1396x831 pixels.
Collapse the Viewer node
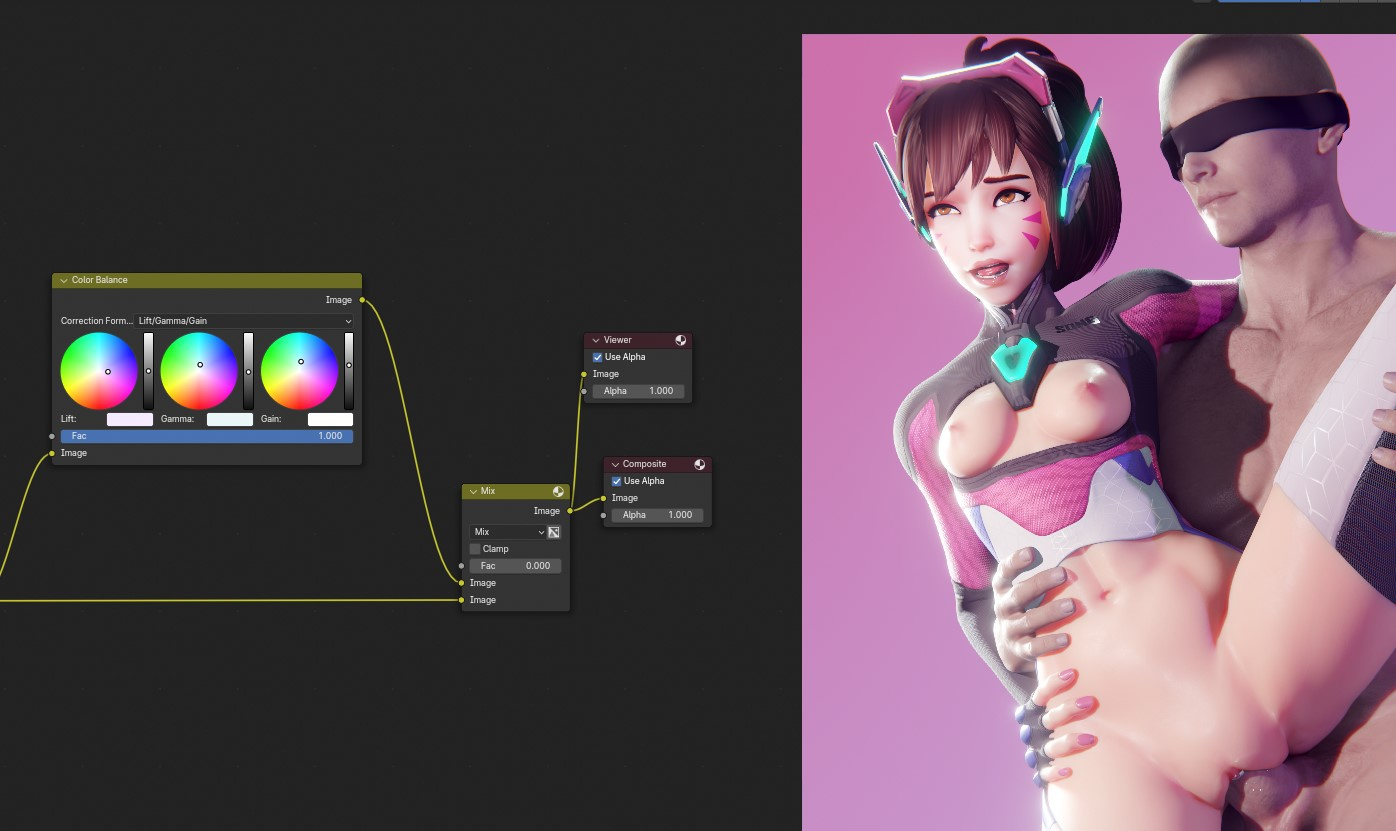coord(596,341)
